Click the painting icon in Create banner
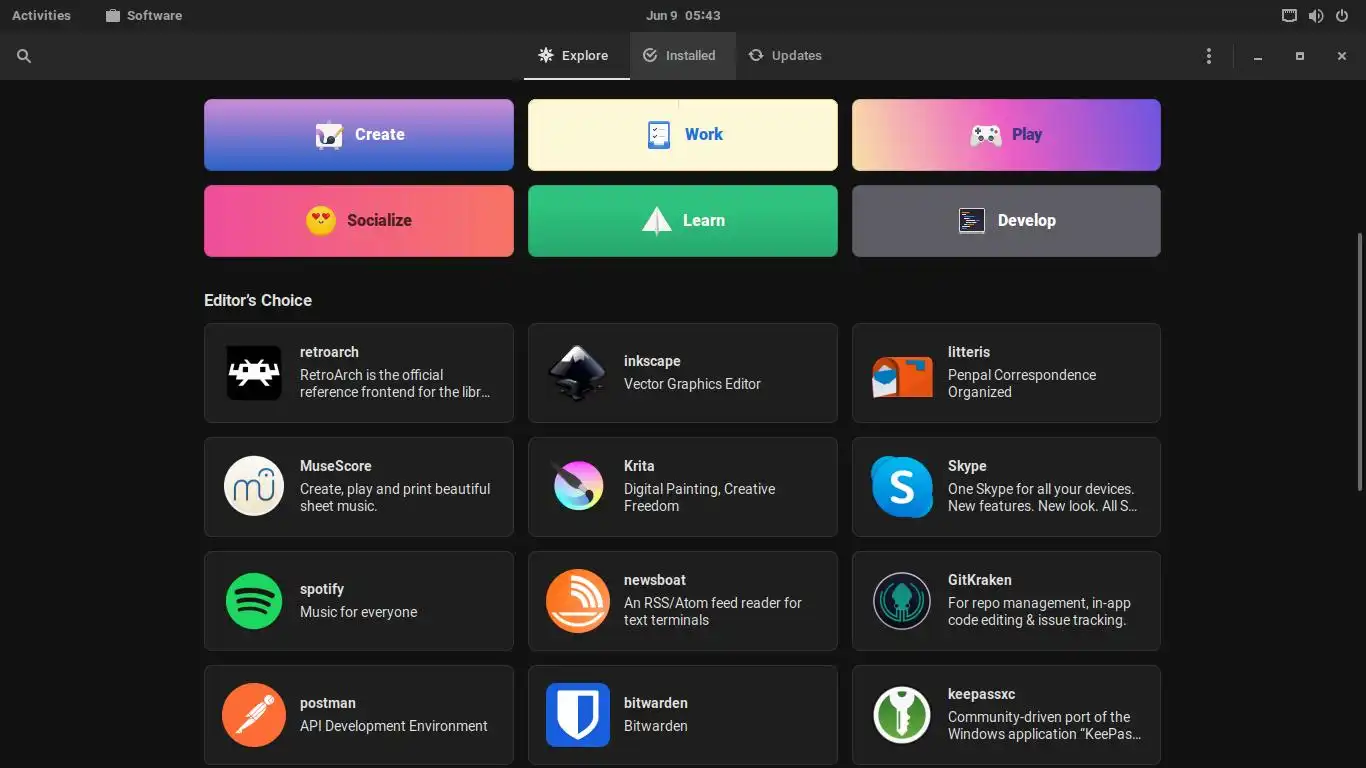 (329, 135)
